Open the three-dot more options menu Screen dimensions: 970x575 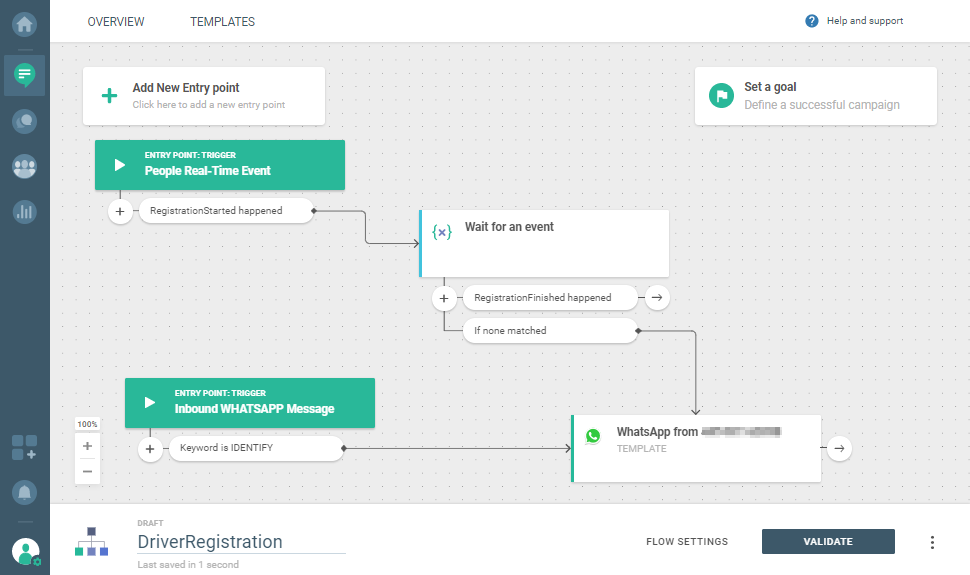point(932,542)
